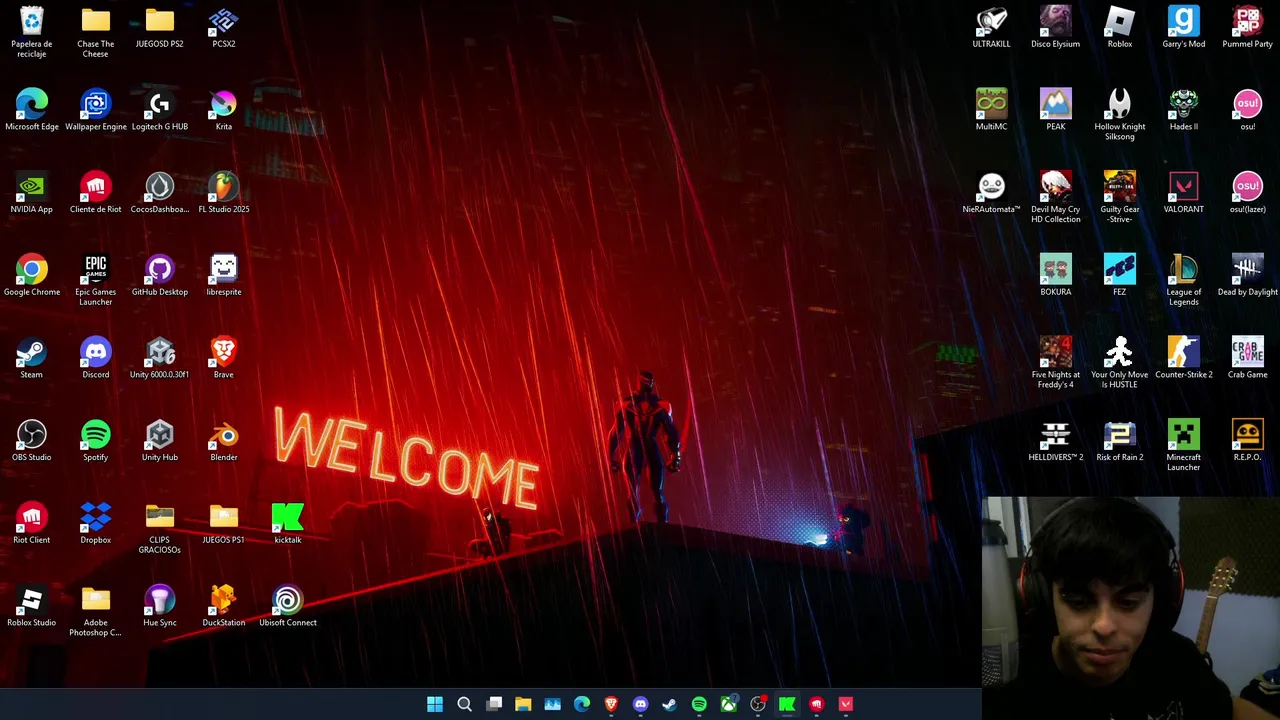Open the MultiMC shortcut
1280x720 pixels.
click(x=992, y=110)
